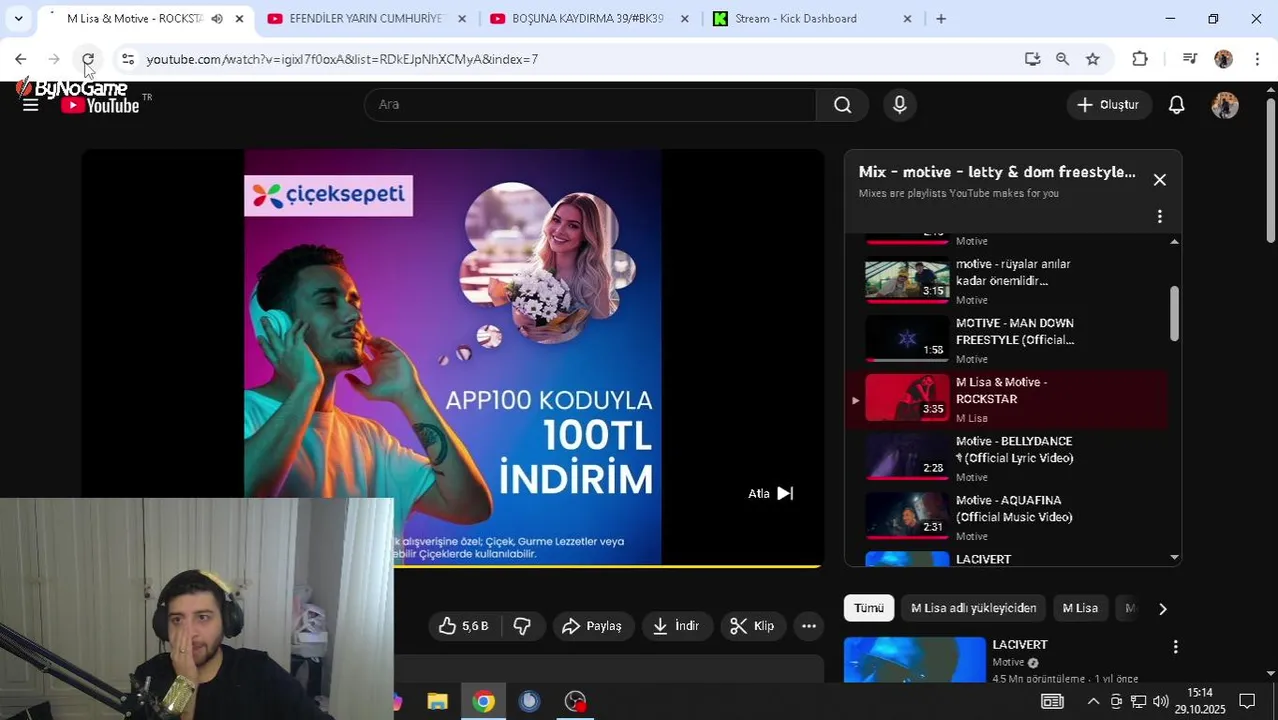Switch to EFENDİLER YARIN CUMHURİYET tab
Screen dimensions: 1278x720
point(366,19)
